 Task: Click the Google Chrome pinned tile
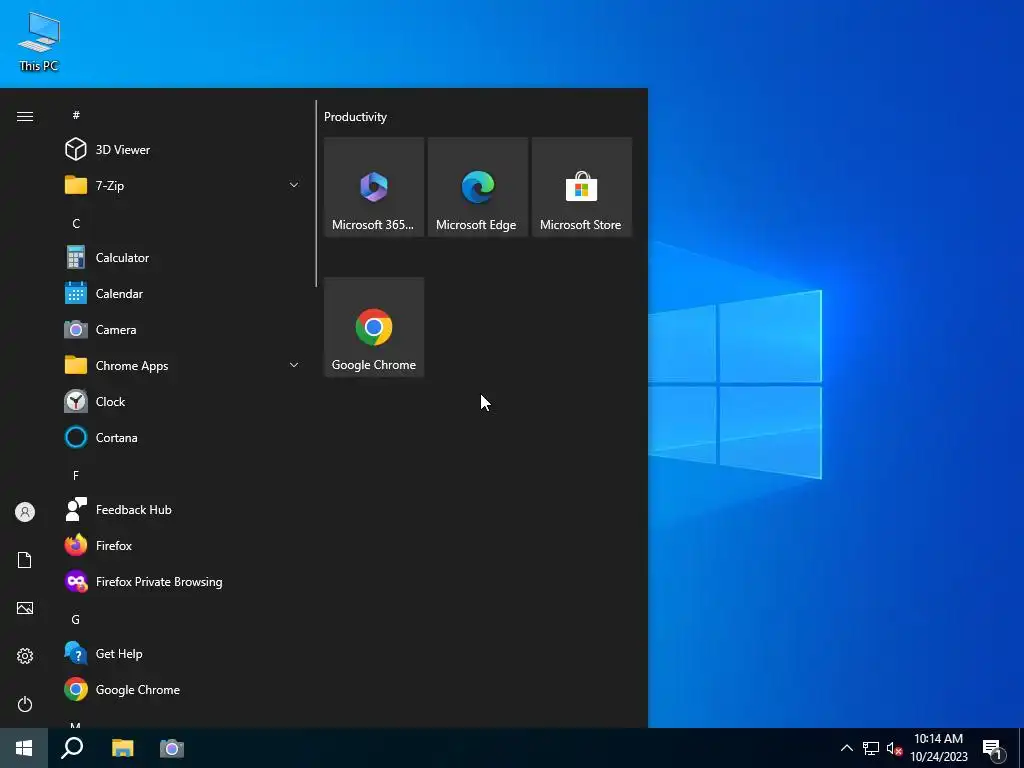coord(374,327)
